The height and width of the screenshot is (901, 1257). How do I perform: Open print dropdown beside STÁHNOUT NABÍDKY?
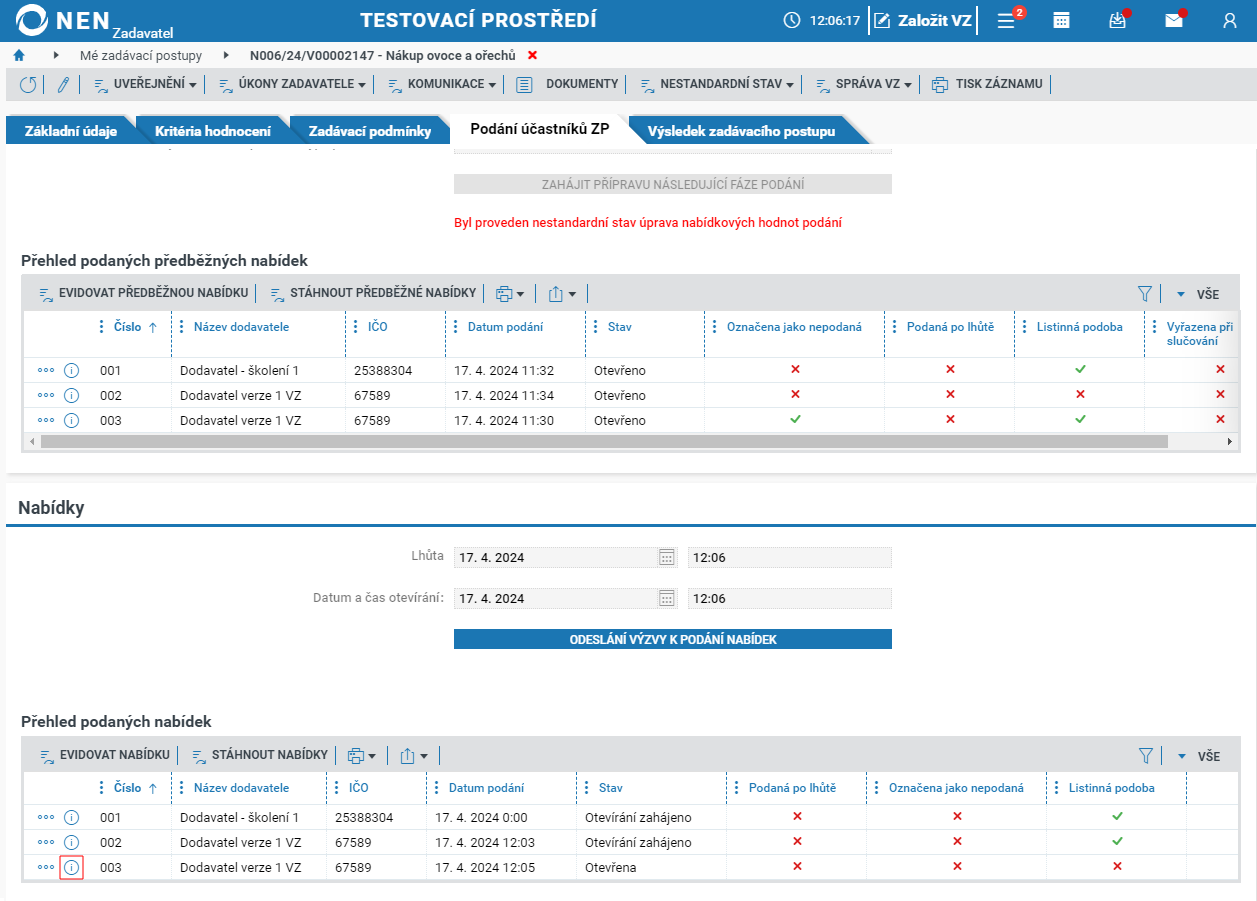(362, 756)
